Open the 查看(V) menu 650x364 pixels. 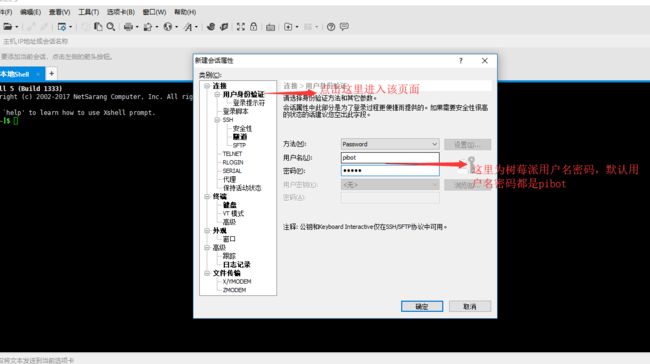coord(59,12)
